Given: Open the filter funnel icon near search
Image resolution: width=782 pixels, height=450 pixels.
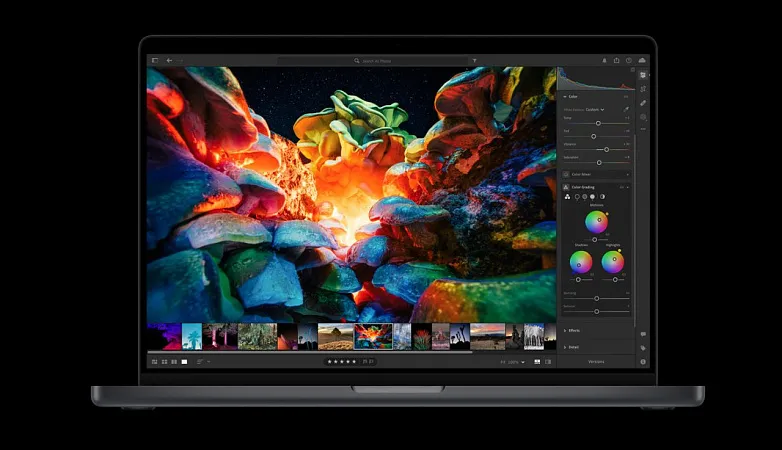Looking at the screenshot, I should pos(474,60).
